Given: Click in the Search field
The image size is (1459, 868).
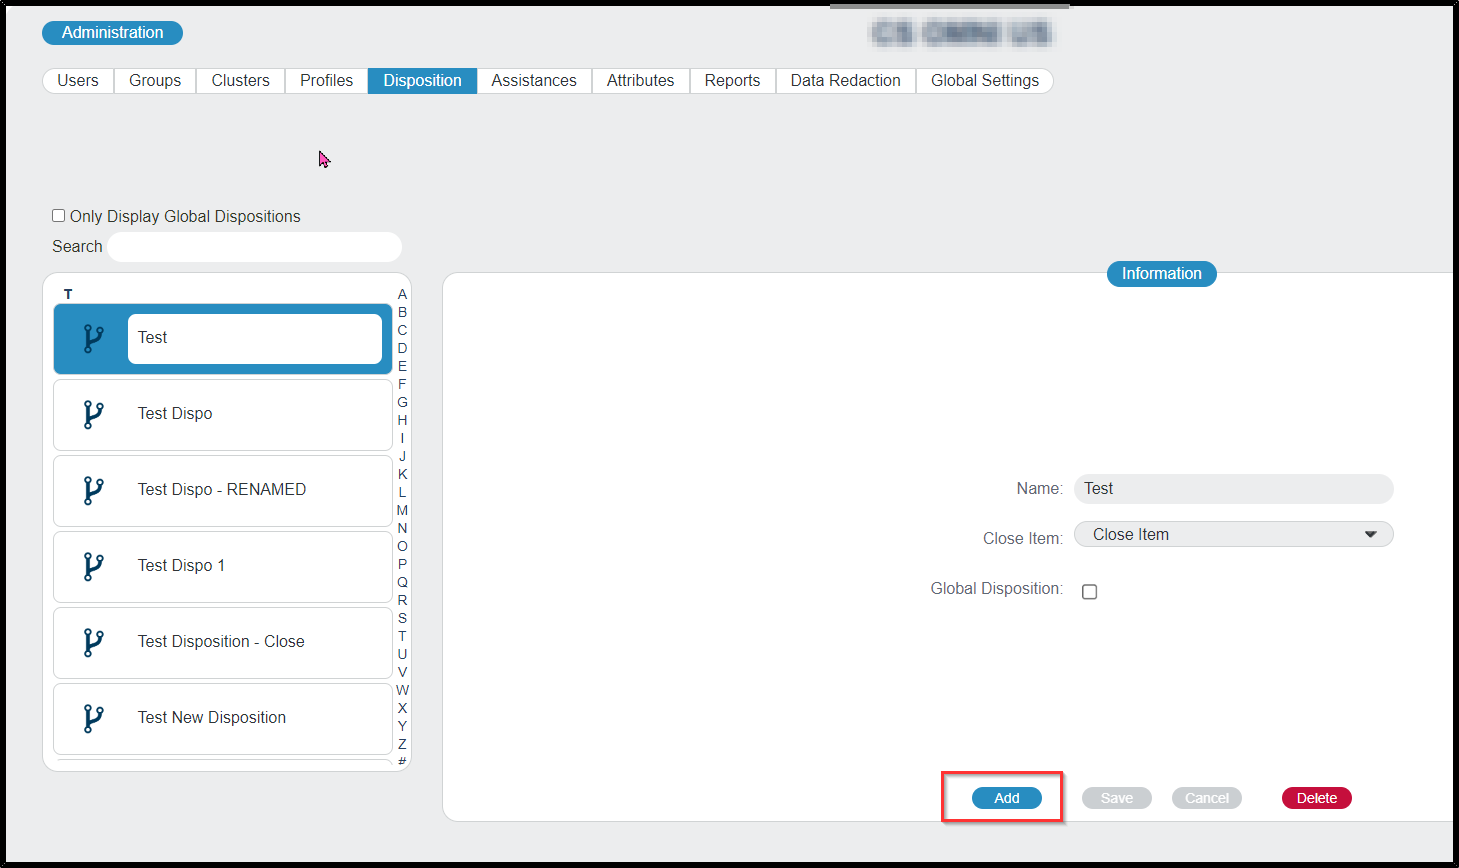Looking at the screenshot, I should tap(254, 247).
